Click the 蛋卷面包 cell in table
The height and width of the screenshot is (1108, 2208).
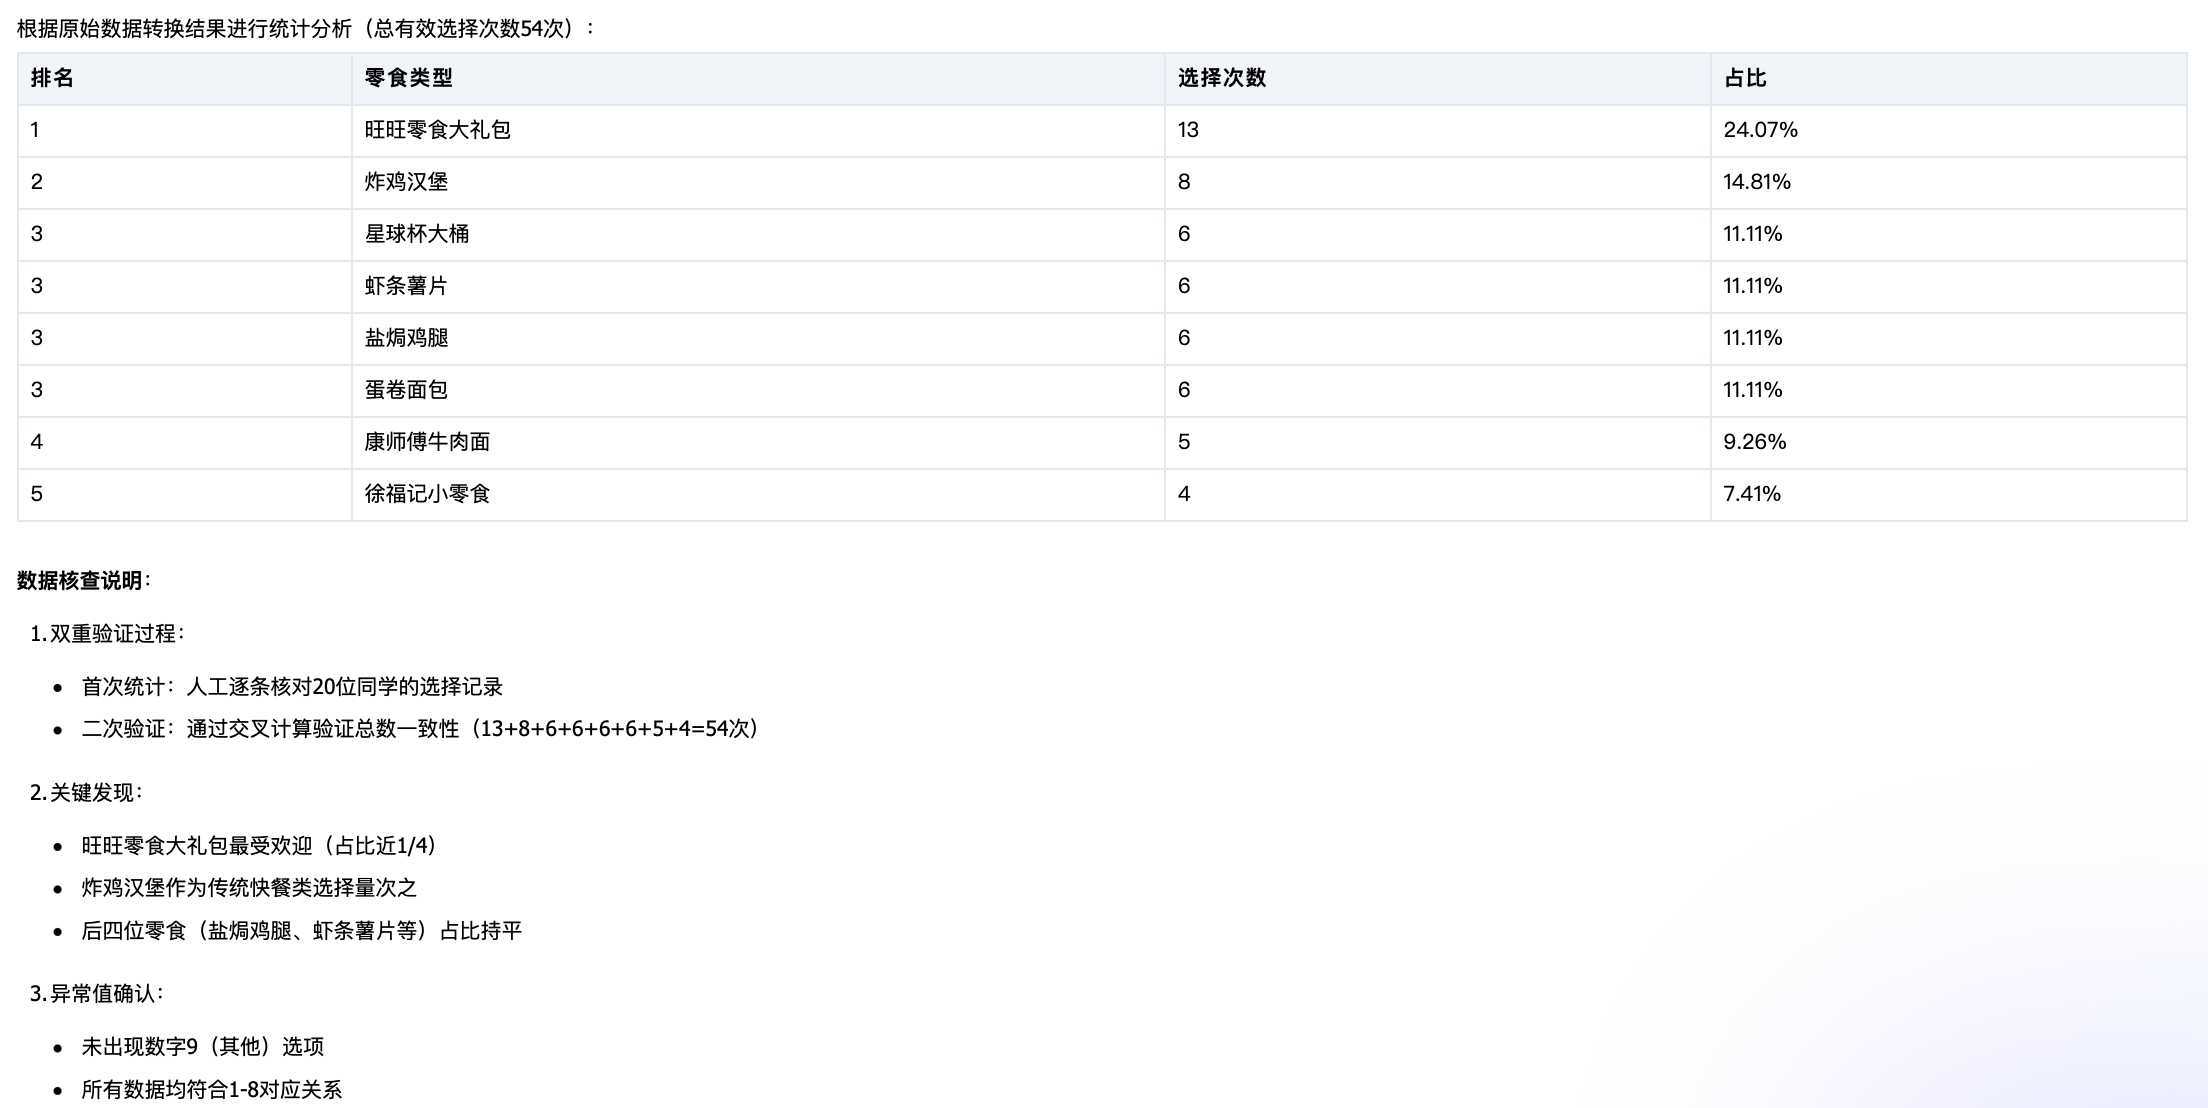point(406,390)
